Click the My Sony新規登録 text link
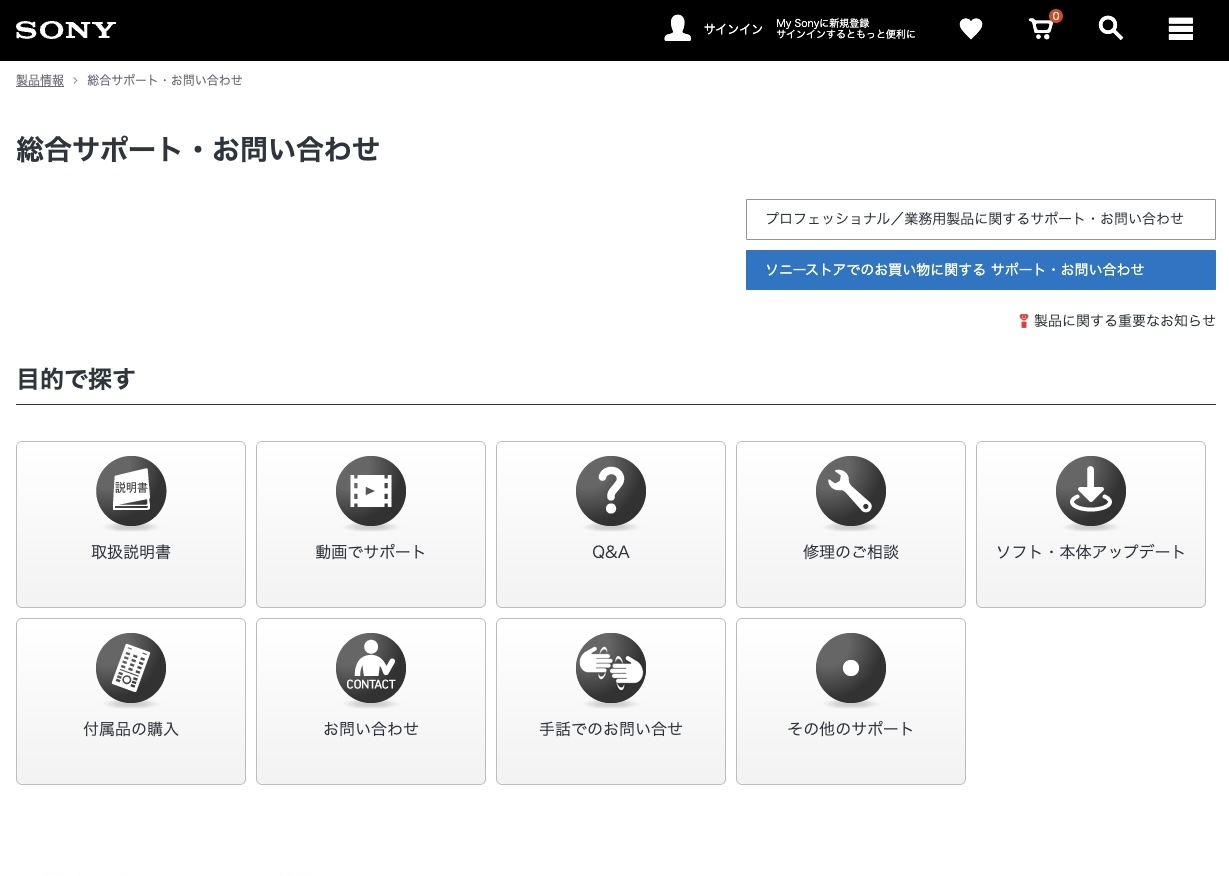 click(x=845, y=28)
